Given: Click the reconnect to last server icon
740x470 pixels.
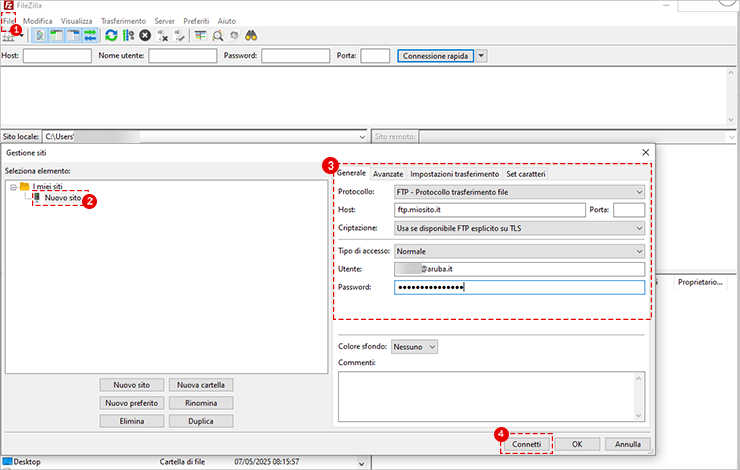Looking at the screenshot, I should 179,35.
